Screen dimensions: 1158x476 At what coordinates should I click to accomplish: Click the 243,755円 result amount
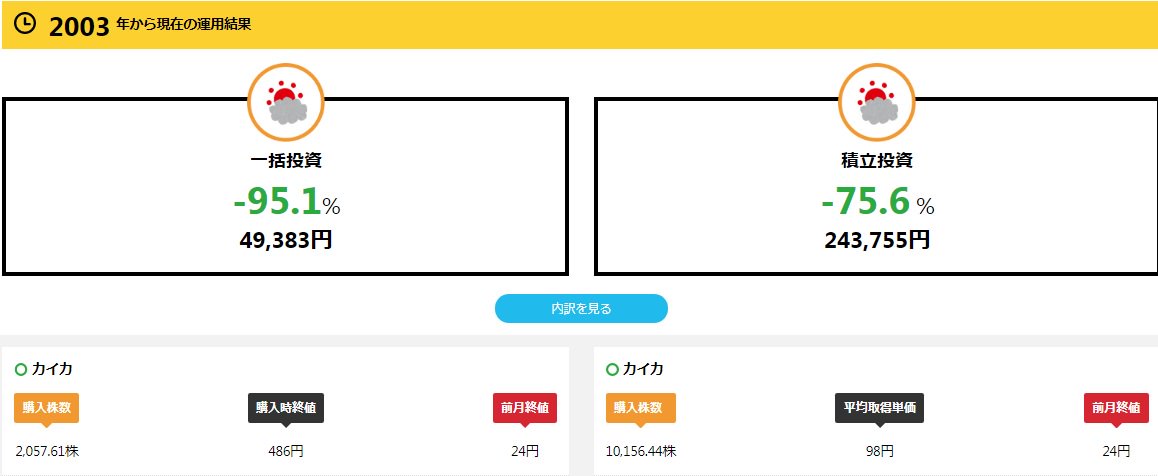(877, 240)
